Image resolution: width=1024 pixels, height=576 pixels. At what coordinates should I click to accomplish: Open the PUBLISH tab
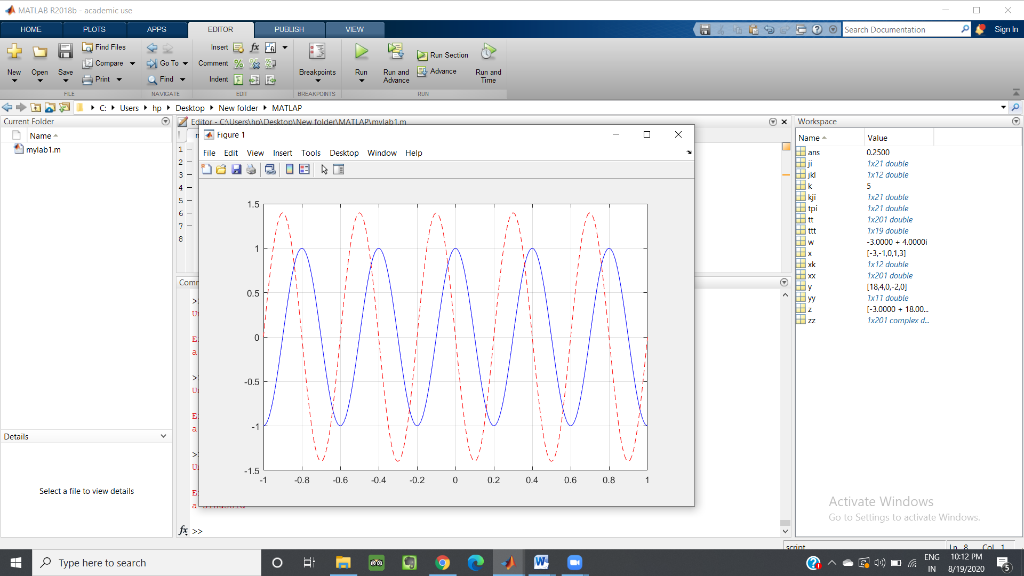pyautogui.click(x=289, y=30)
